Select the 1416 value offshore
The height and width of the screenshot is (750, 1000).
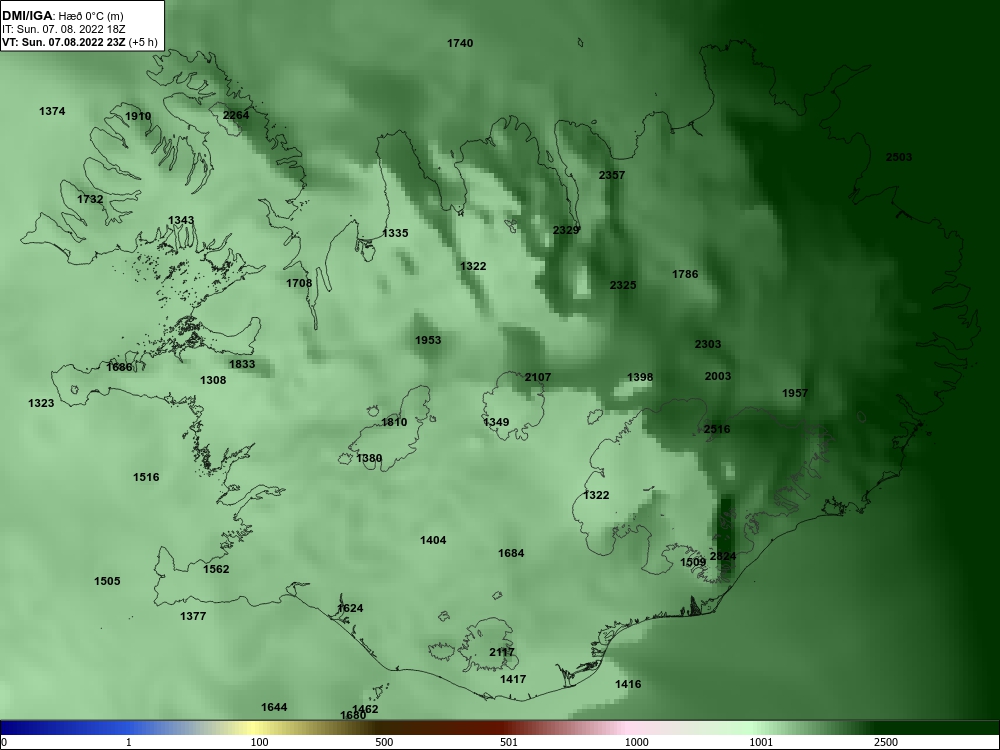pos(628,684)
